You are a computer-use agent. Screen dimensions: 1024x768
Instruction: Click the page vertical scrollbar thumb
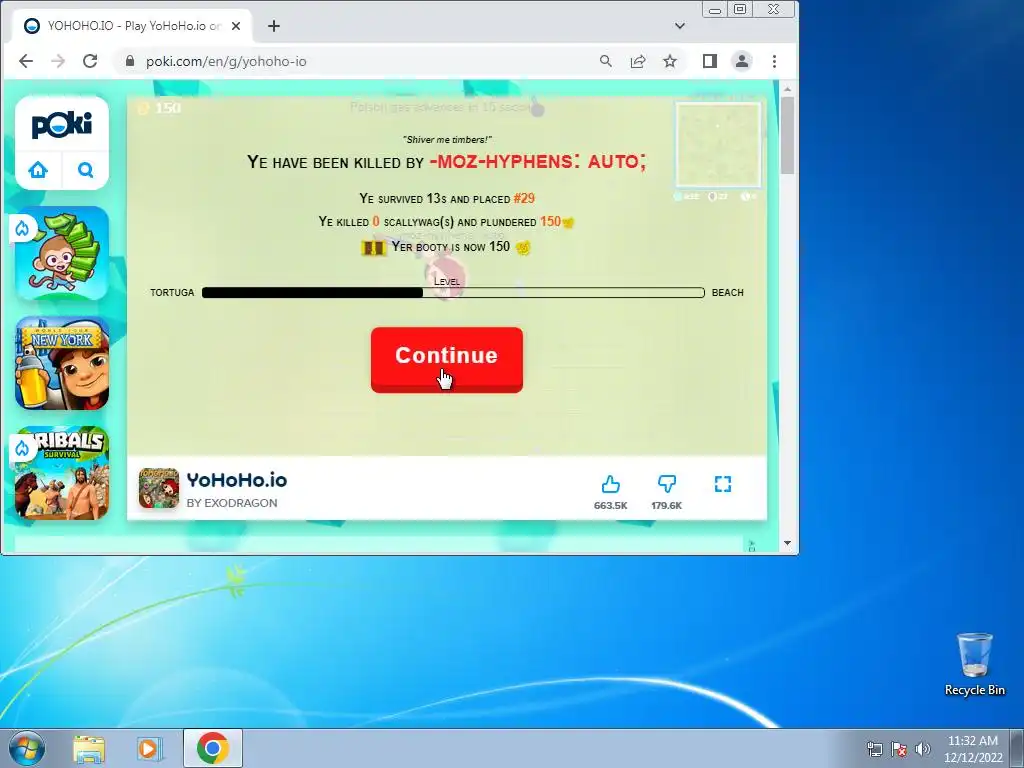pyautogui.click(x=788, y=135)
